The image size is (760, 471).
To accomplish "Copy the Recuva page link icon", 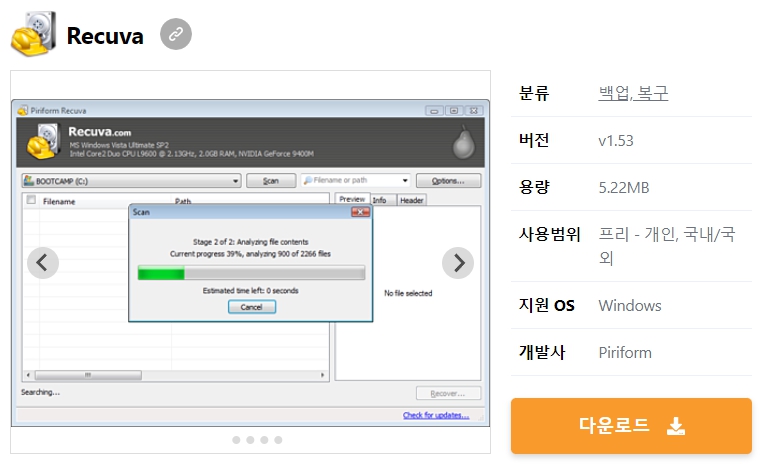I will coord(176,34).
